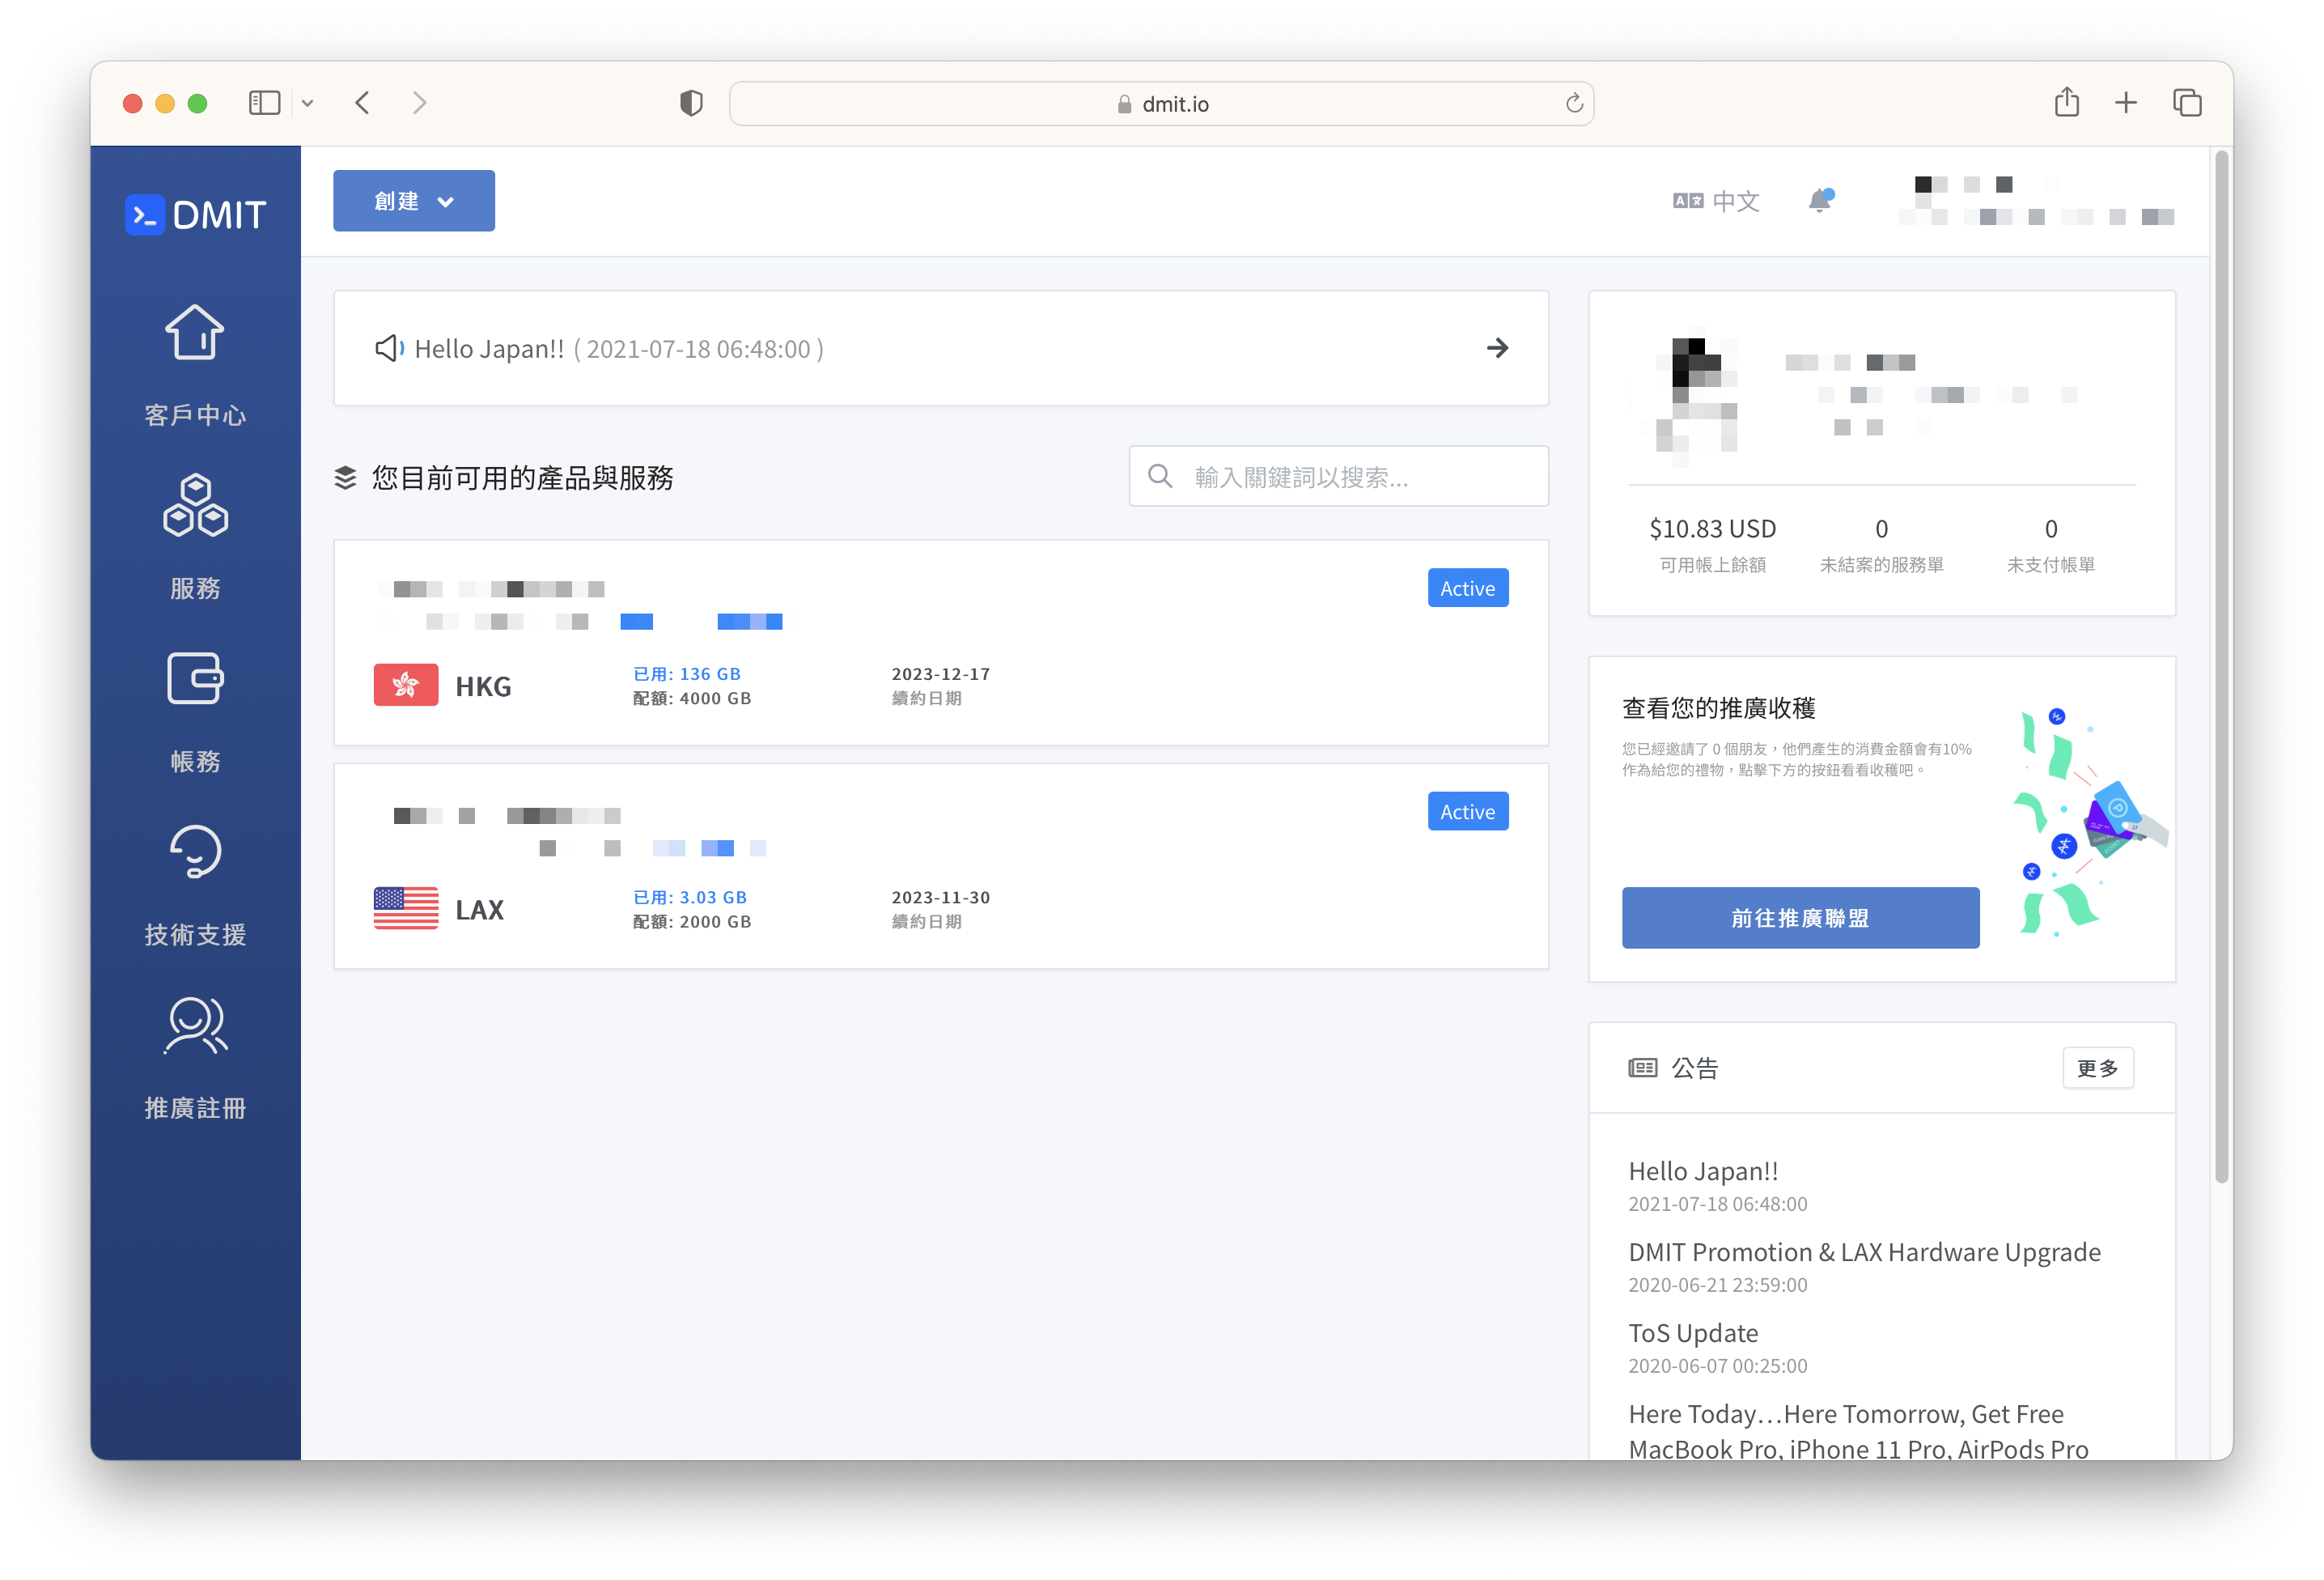Click the keyword search input field
Screen dimensions: 2324x1580
point(1340,477)
